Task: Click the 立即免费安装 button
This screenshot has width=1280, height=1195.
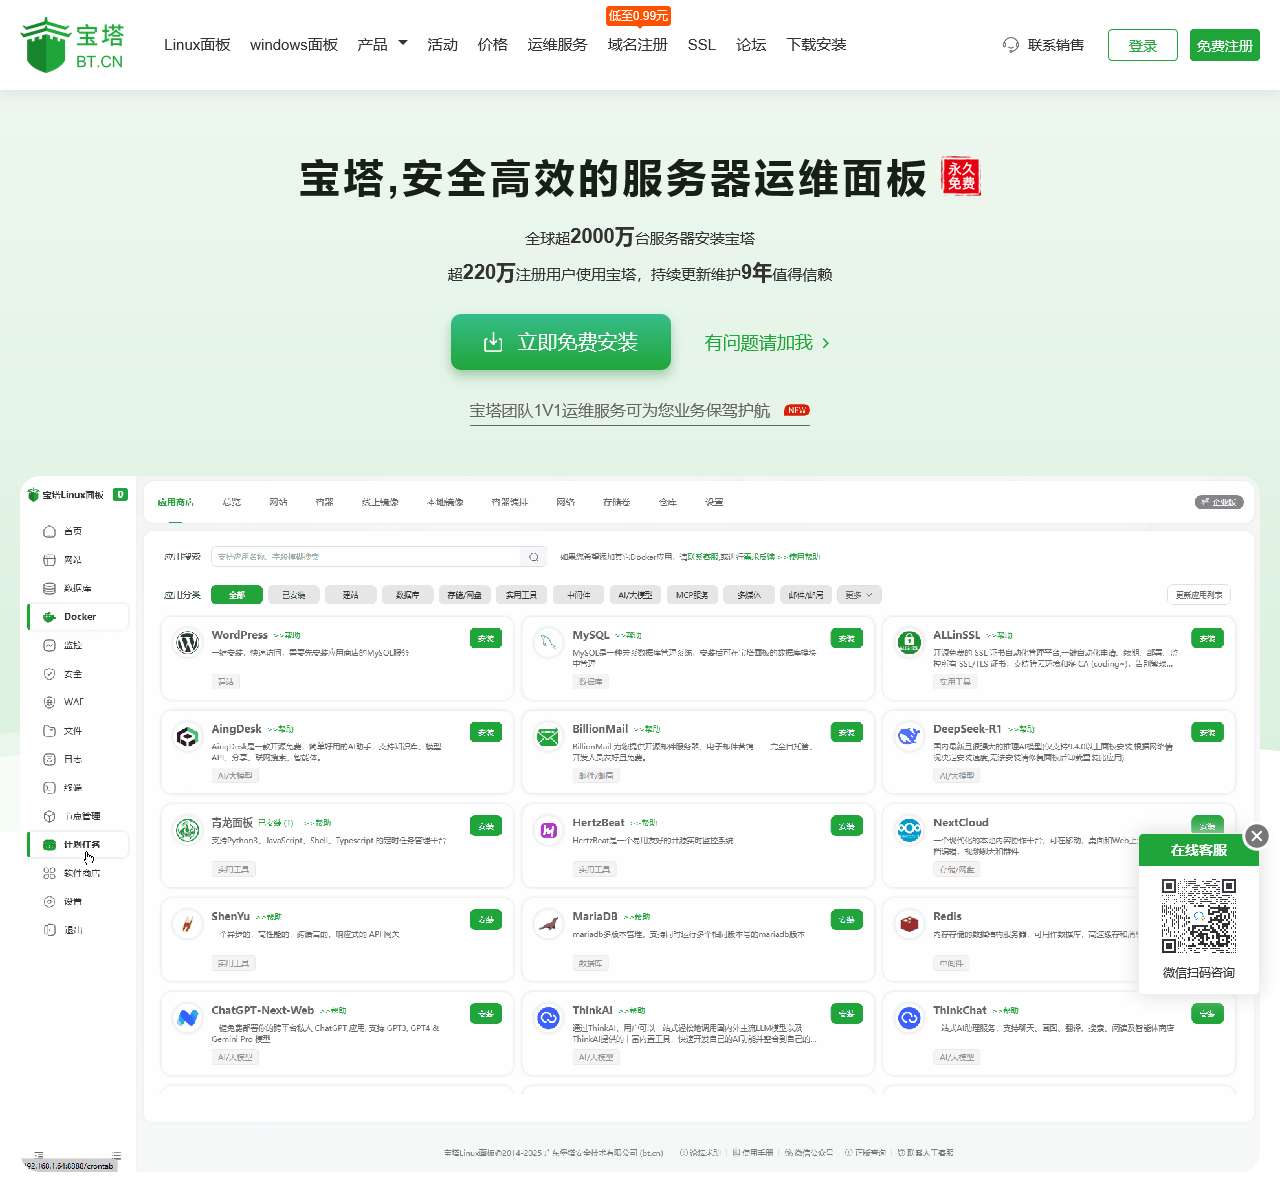Action: tap(561, 342)
